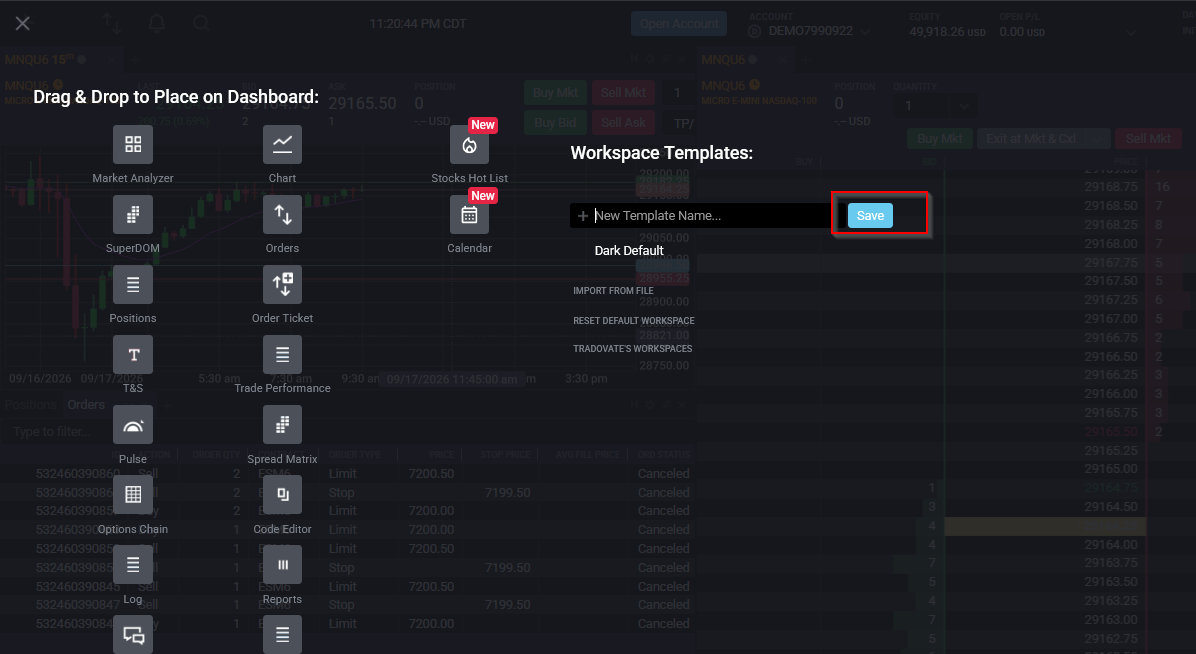This screenshot has height=654, width=1196.
Task: Select the Reports module icon
Action: (x=282, y=565)
